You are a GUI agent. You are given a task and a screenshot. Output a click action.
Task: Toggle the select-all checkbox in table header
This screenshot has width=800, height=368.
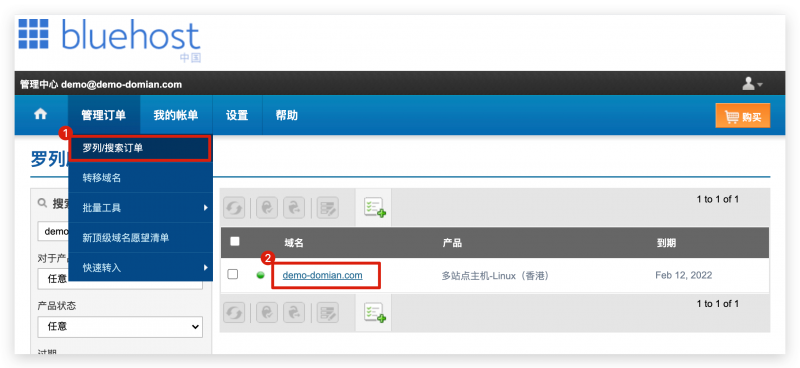(235, 241)
